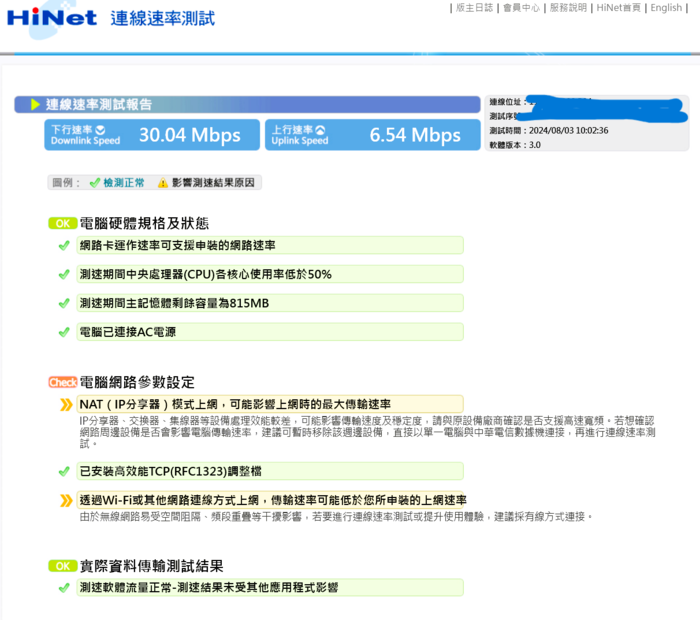The width and height of the screenshot is (700, 620).
Task: Click 電腦硬體規格及狀態 section heading
Action: pyautogui.click(x=144, y=223)
